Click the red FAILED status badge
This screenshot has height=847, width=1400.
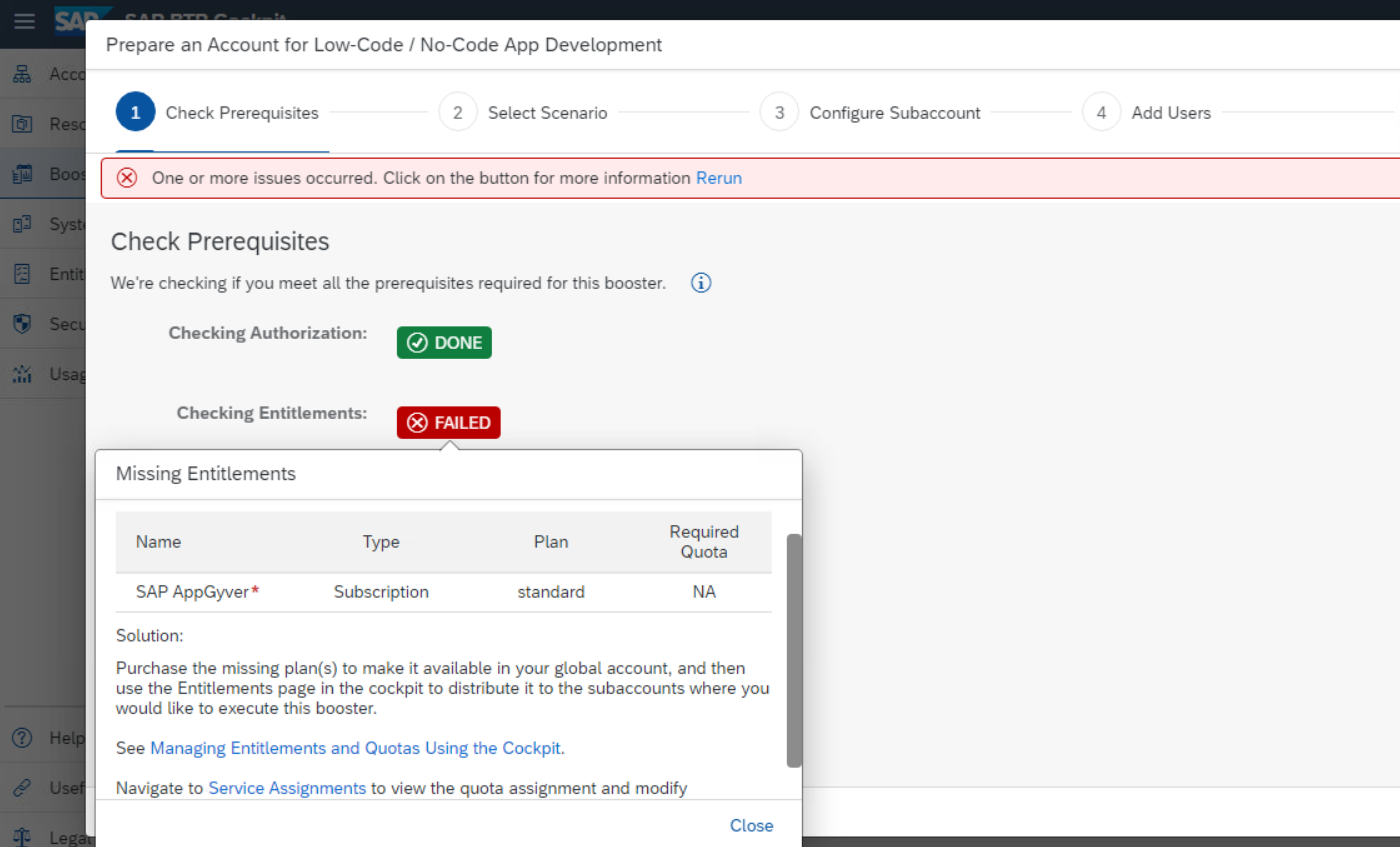[448, 423]
